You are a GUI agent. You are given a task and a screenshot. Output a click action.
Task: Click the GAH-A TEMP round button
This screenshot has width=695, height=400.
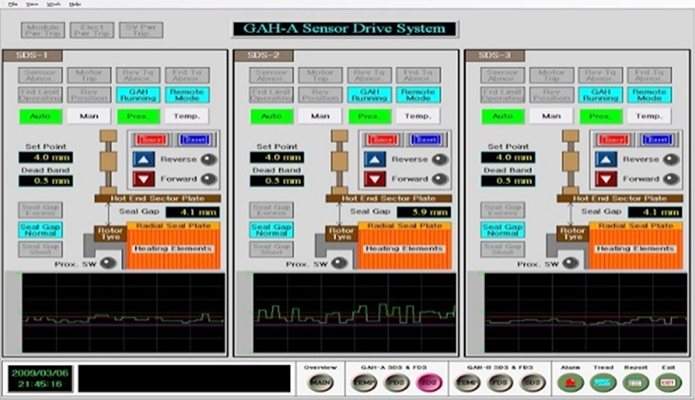[x=366, y=381]
